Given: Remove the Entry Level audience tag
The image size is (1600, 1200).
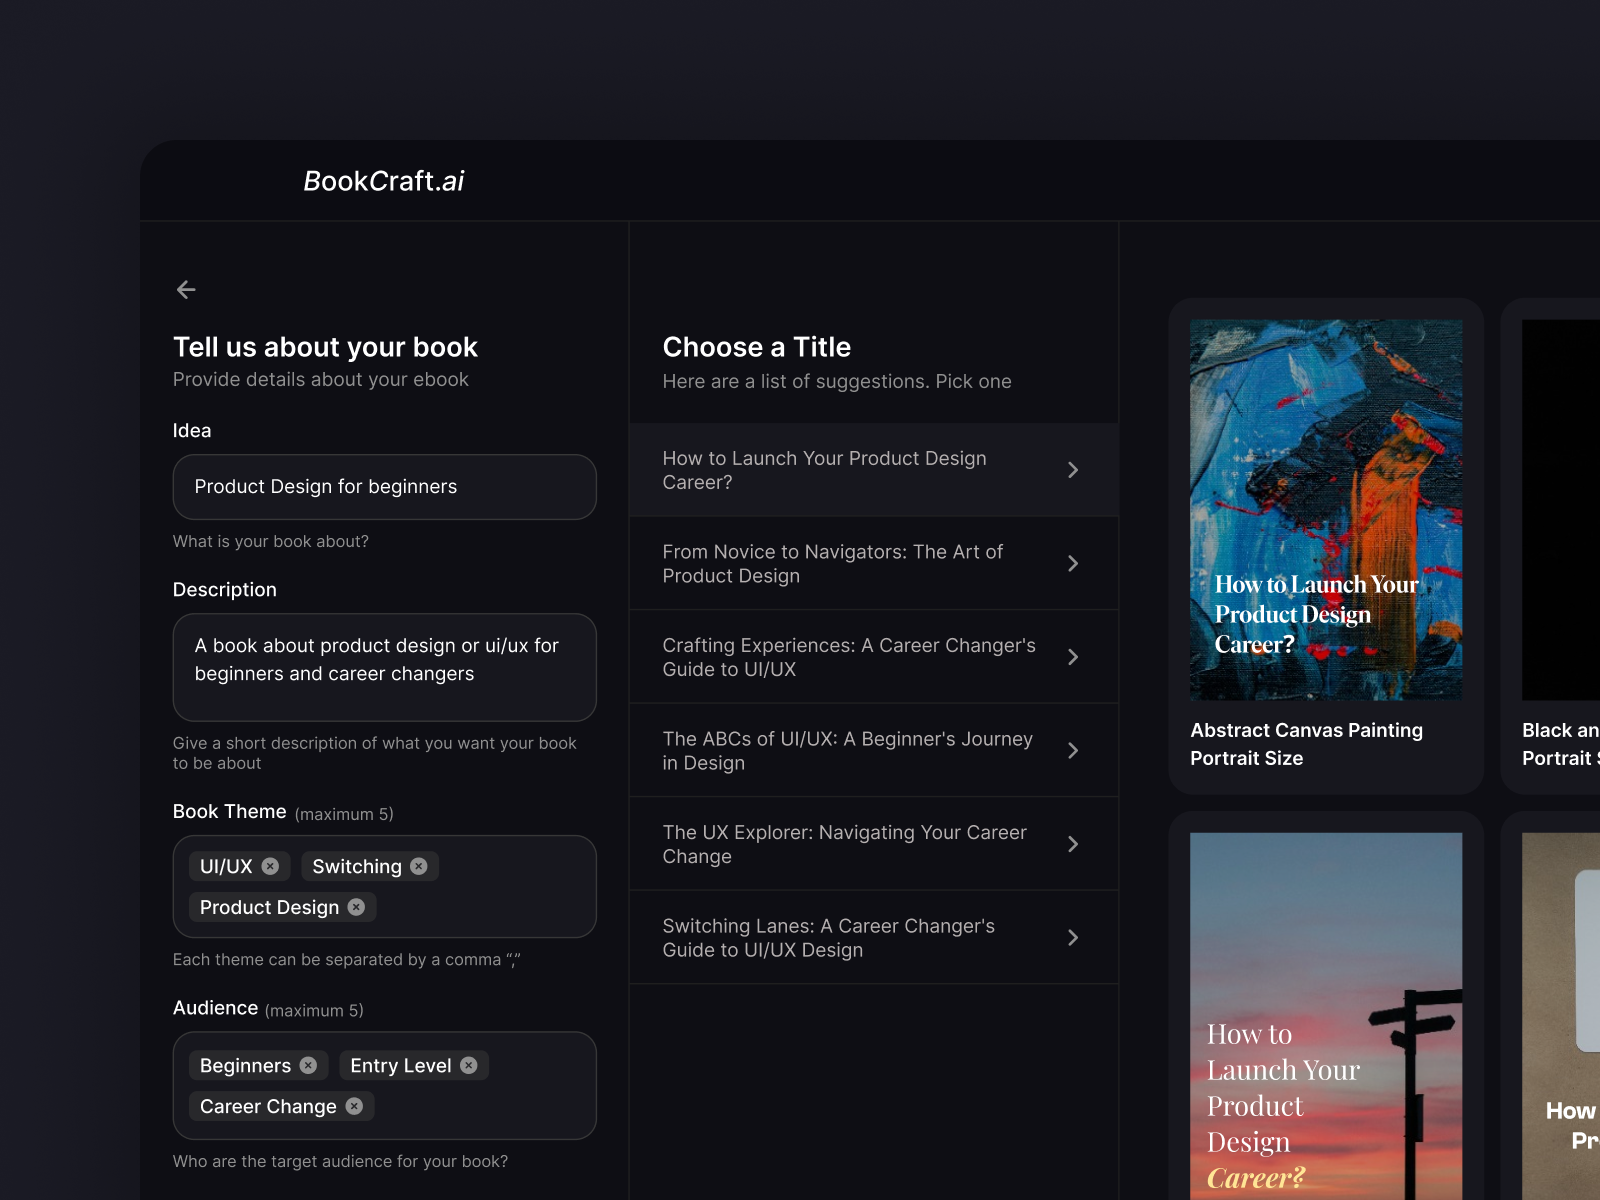Looking at the screenshot, I should (x=468, y=1065).
